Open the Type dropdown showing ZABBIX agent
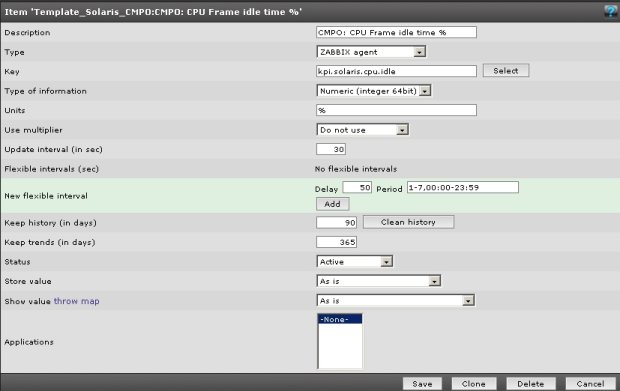Screen dimensions: 620x391 tap(371, 52)
